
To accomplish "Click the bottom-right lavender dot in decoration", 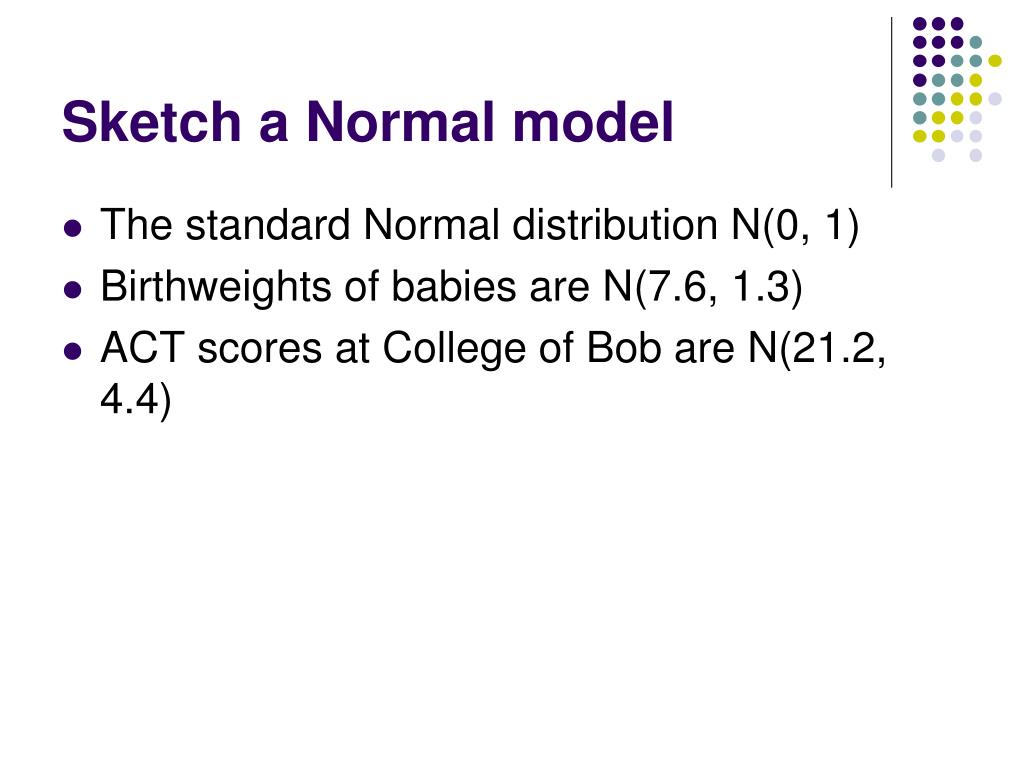I will pos(976,155).
